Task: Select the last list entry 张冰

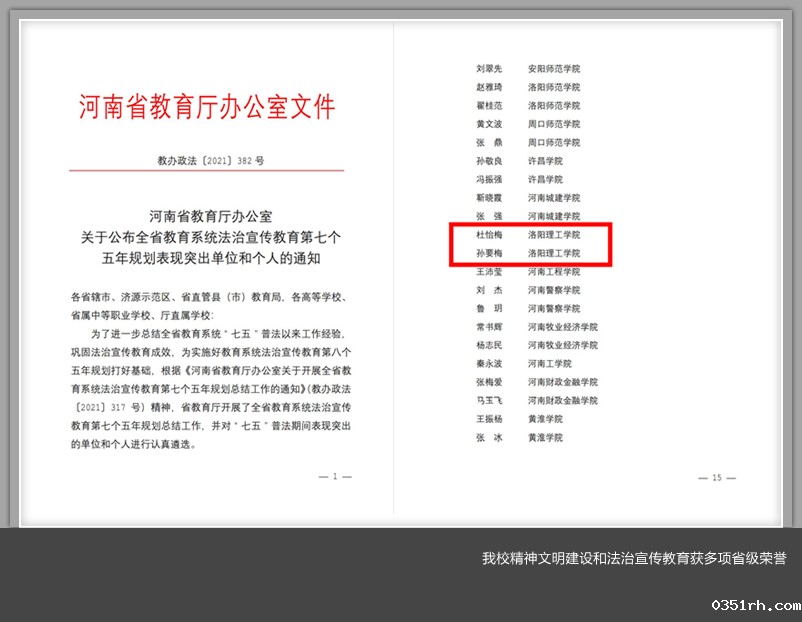Action: click(489, 438)
